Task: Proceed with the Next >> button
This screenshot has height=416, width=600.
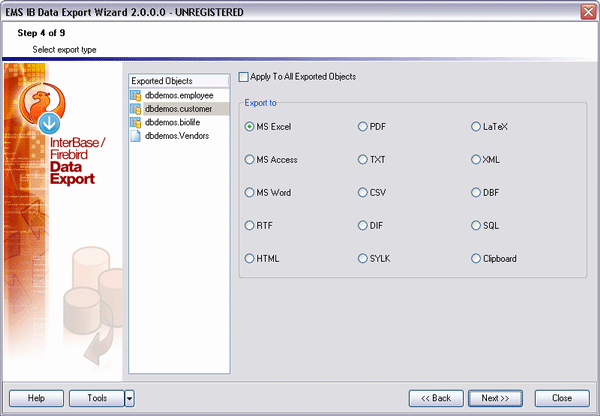Action: (x=496, y=398)
